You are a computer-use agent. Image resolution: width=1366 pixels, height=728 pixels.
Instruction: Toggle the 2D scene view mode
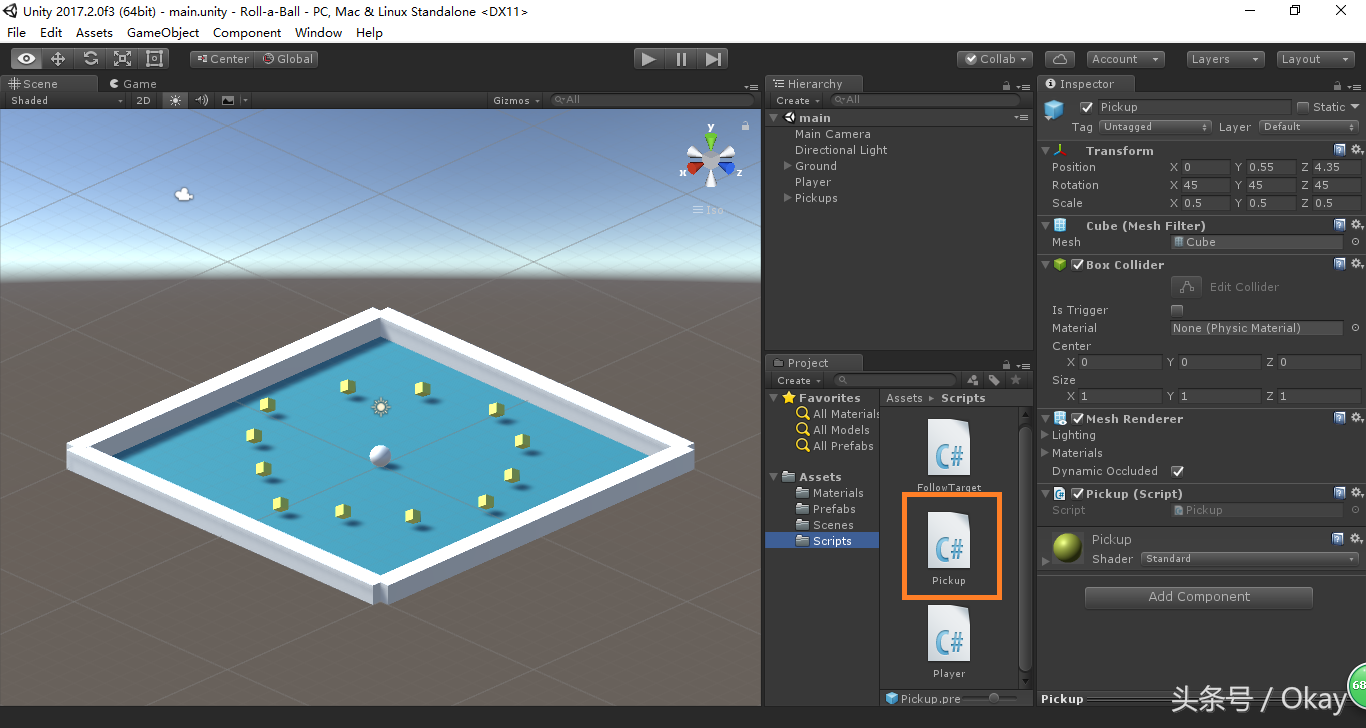coord(144,100)
